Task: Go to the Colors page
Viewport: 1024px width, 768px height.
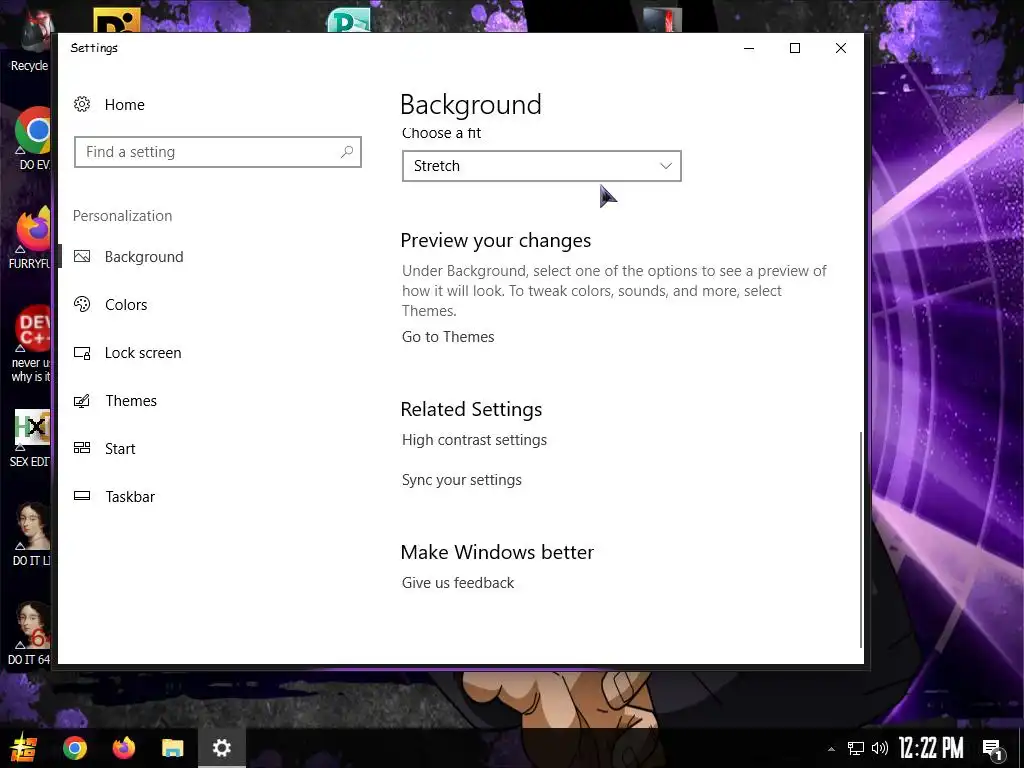Action: 126,304
